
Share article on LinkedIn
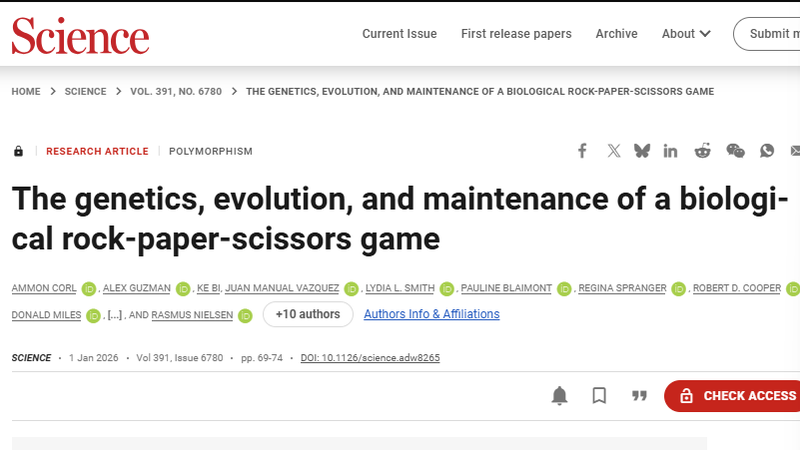pos(670,151)
